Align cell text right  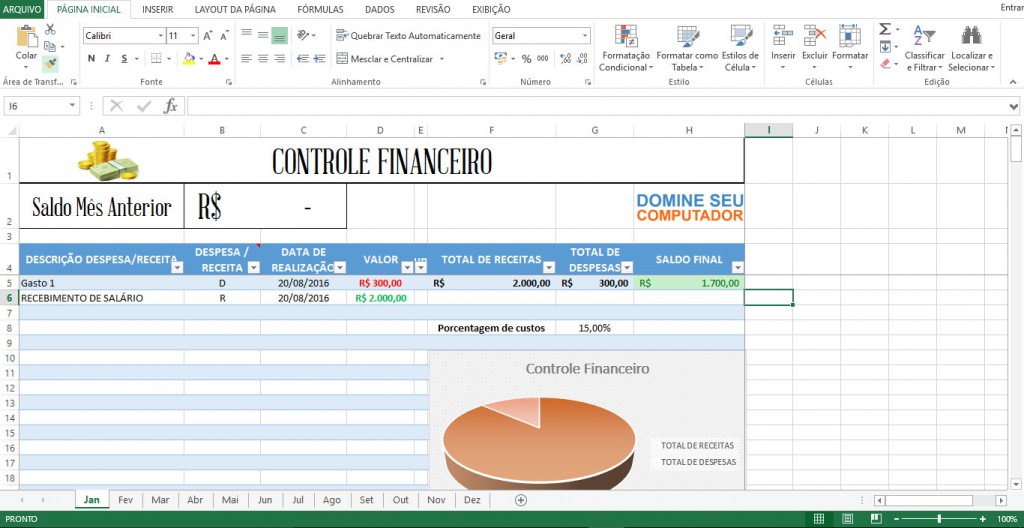(x=280, y=59)
